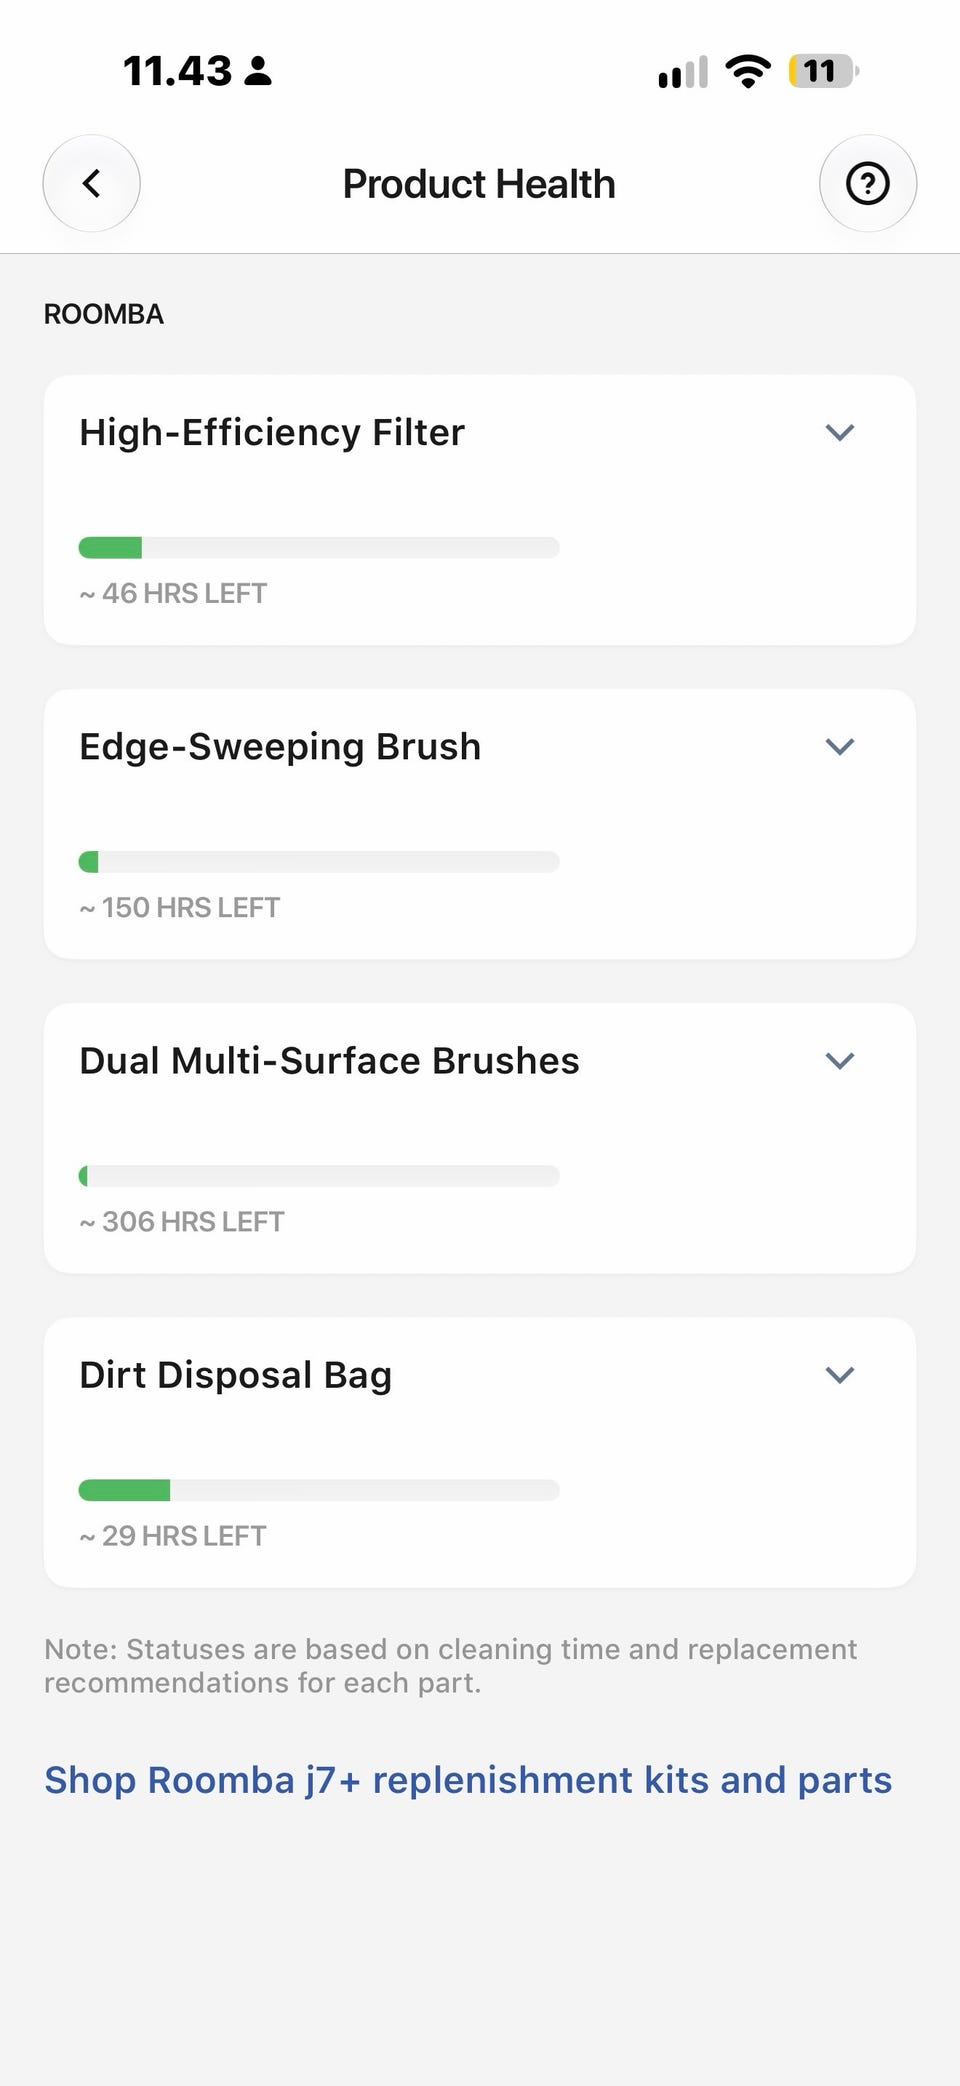Tap the battery indicator showing 11
960x2086 pixels.
pyautogui.click(x=823, y=71)
